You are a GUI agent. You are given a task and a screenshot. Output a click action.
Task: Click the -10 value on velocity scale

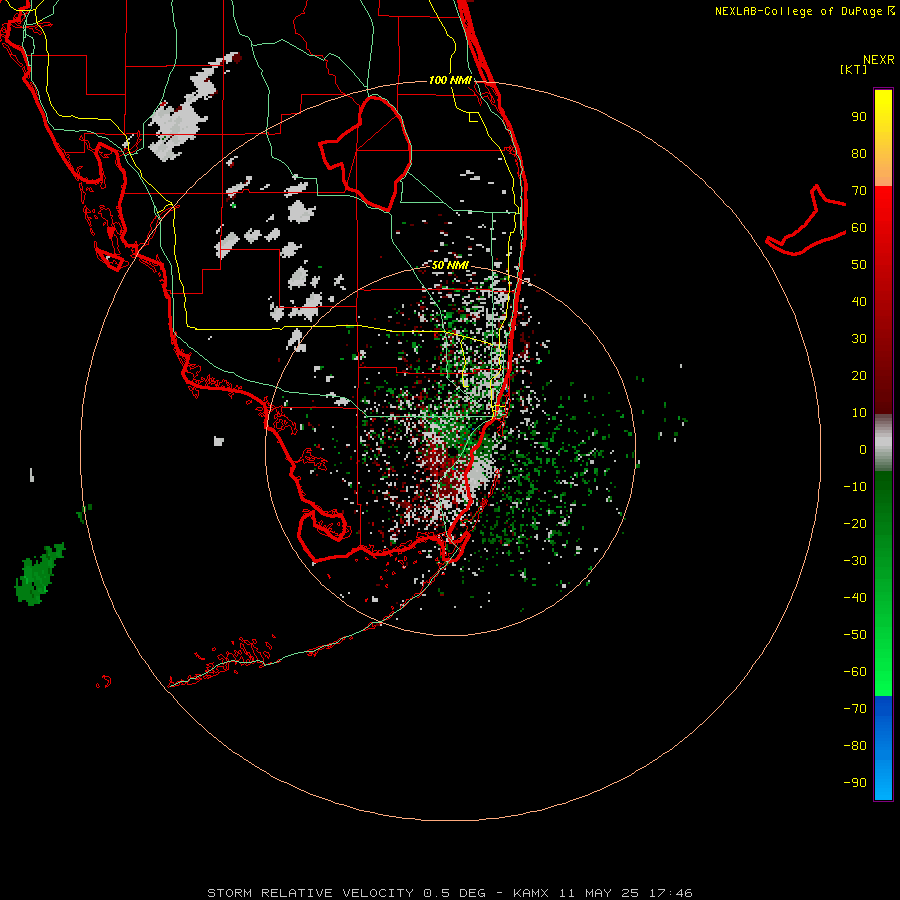pos(855,487)
